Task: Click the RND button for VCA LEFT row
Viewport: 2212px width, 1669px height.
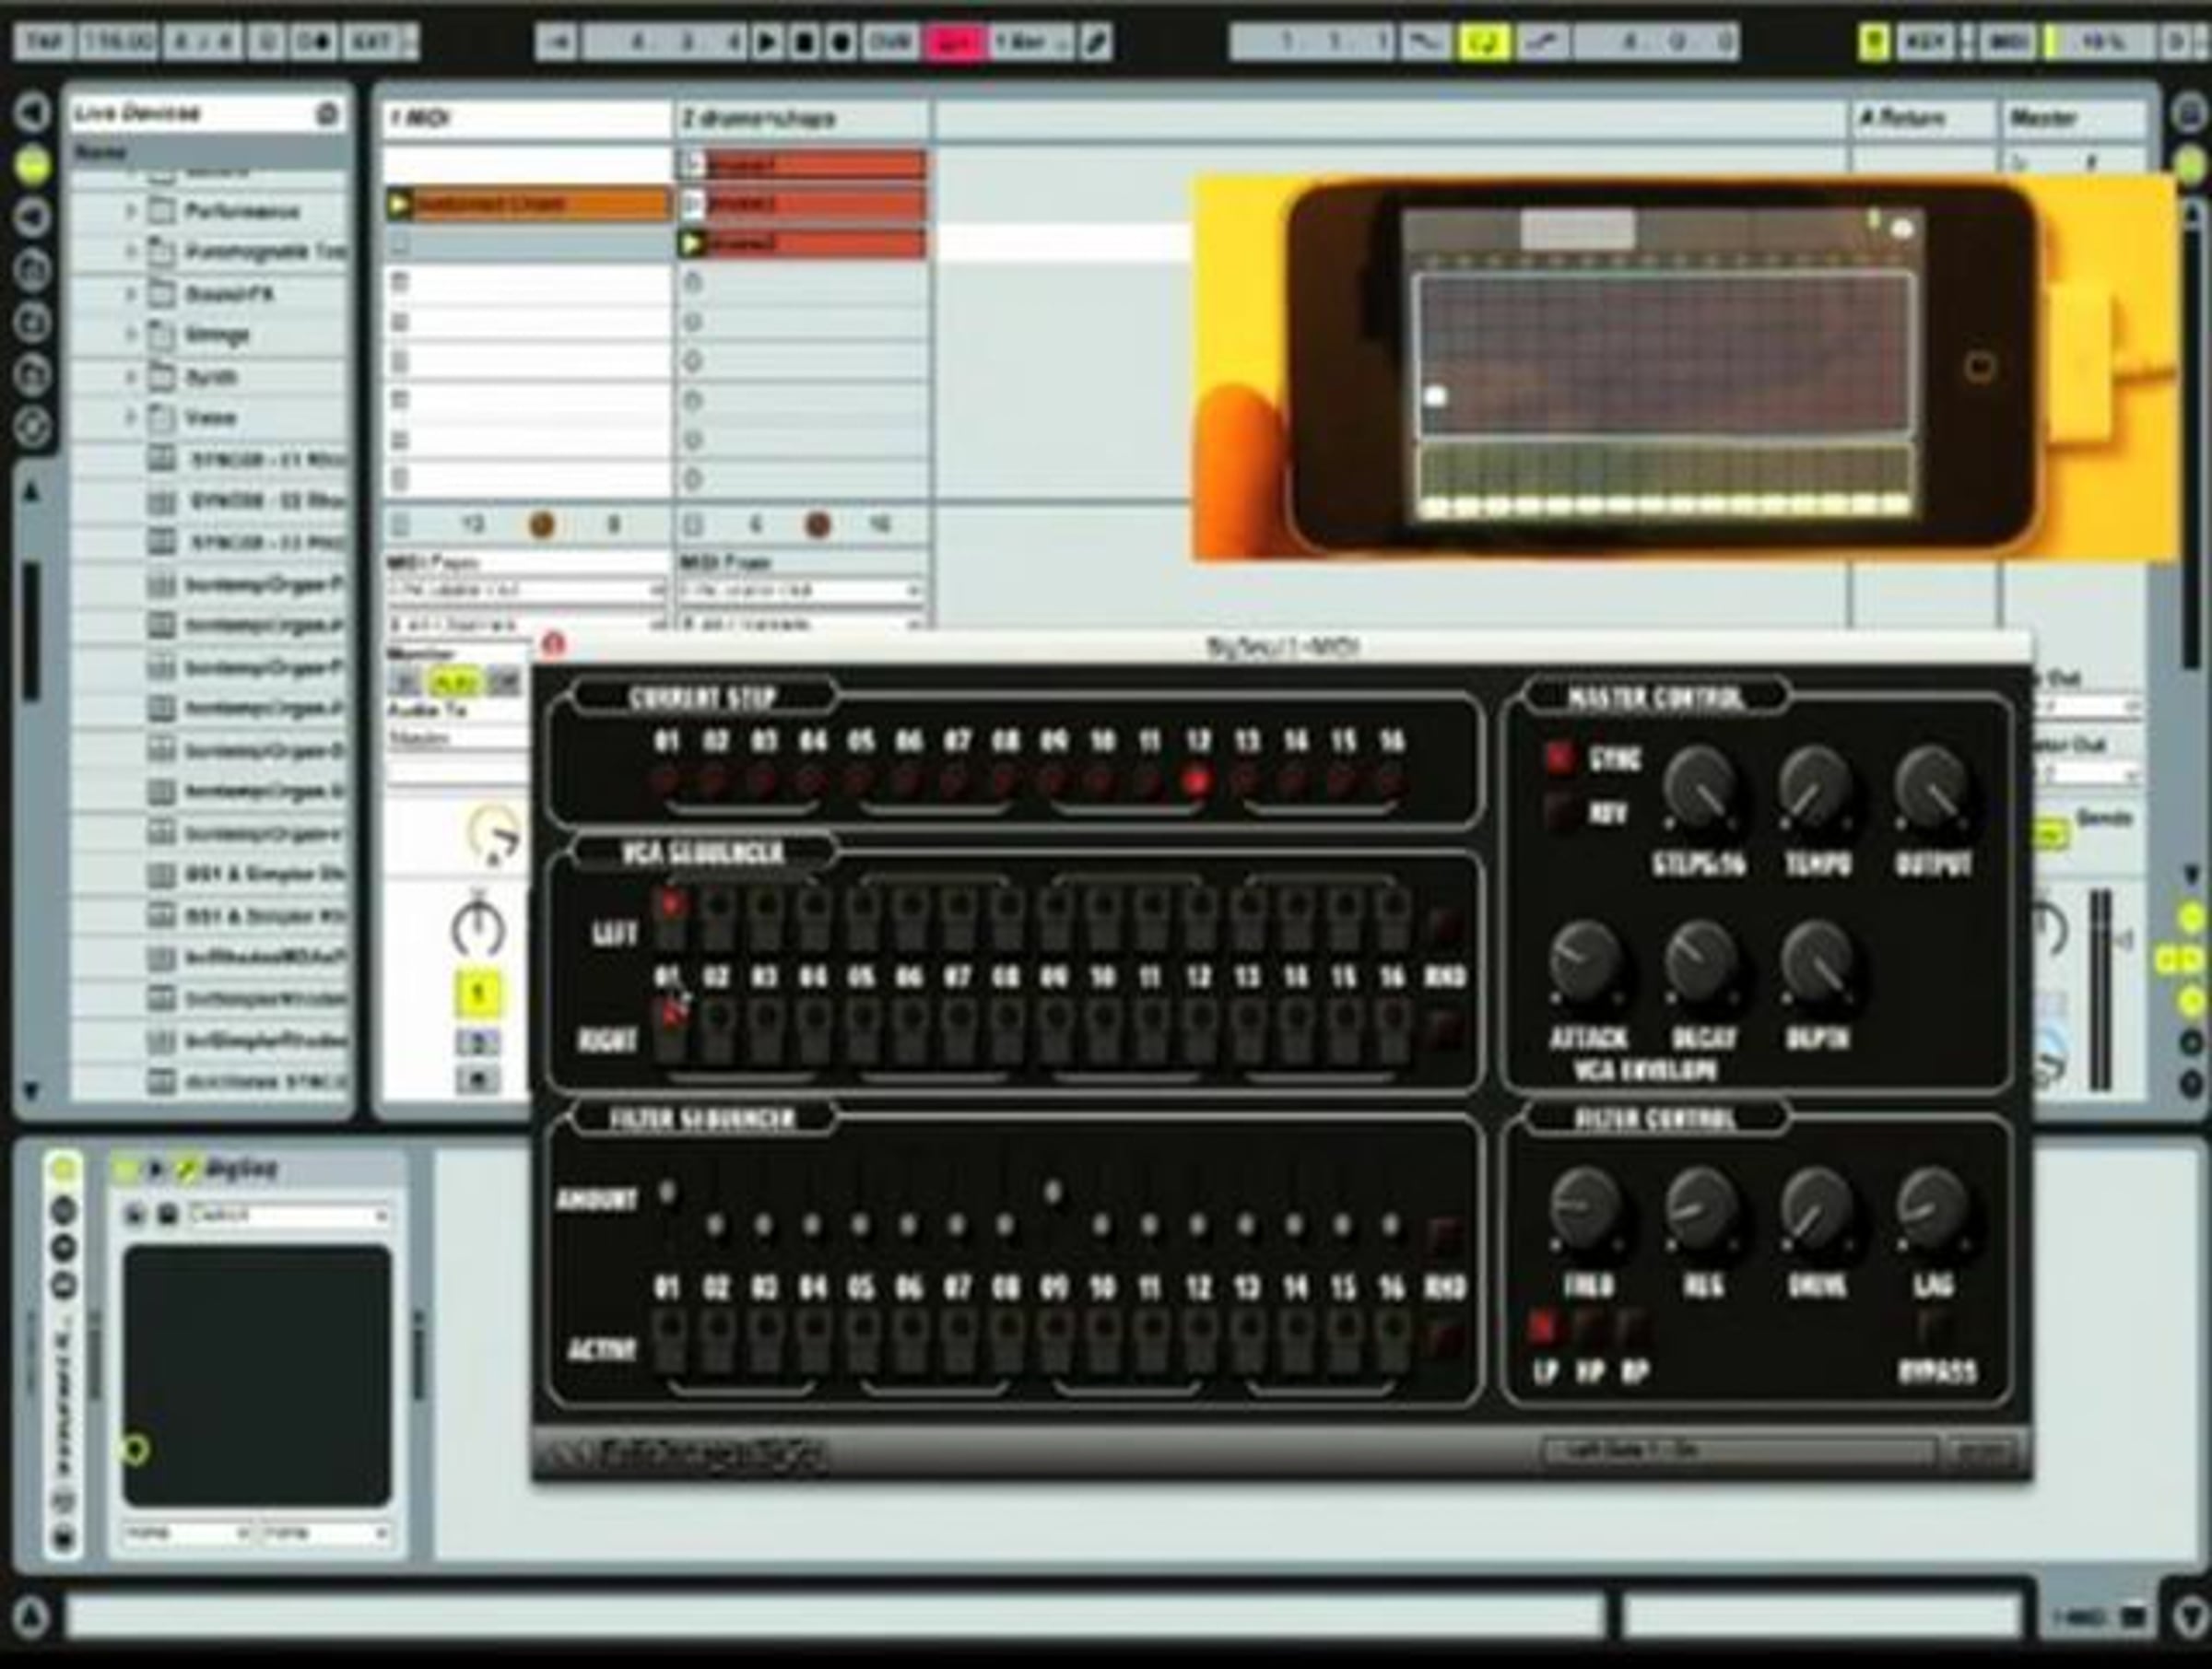Action: click(x=1444, y=925)
